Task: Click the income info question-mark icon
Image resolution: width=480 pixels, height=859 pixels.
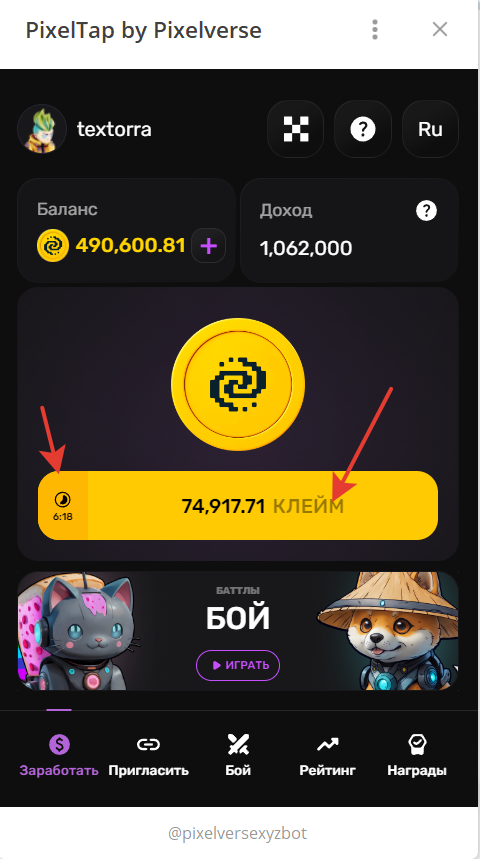Action: (x=426, y=210)
